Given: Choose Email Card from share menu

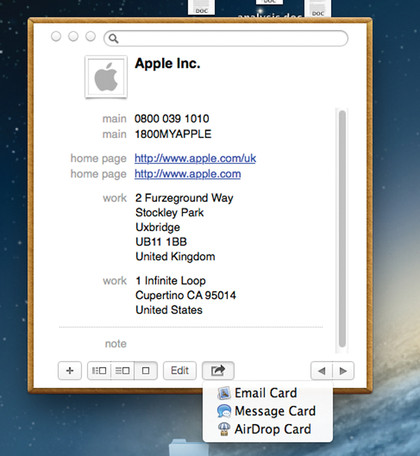Looking at the screenshot, I should [268, 393].
